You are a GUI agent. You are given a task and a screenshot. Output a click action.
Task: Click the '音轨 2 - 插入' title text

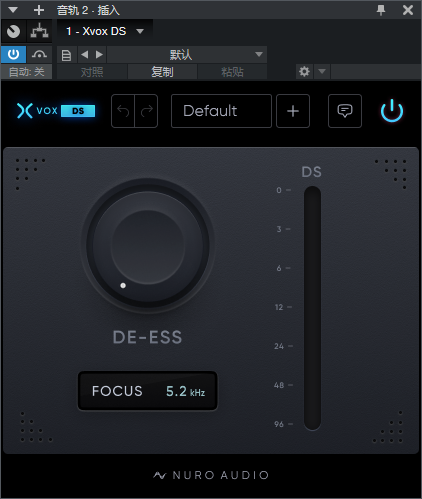88,10
